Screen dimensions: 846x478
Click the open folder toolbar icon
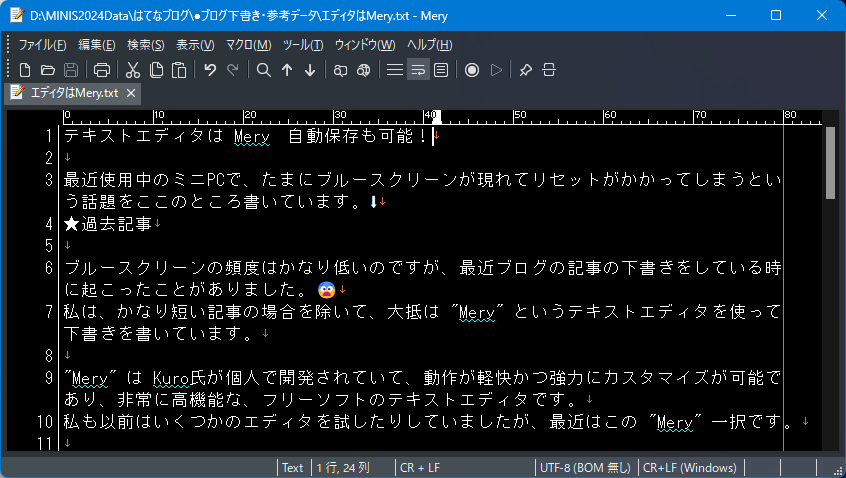[48, 70]
